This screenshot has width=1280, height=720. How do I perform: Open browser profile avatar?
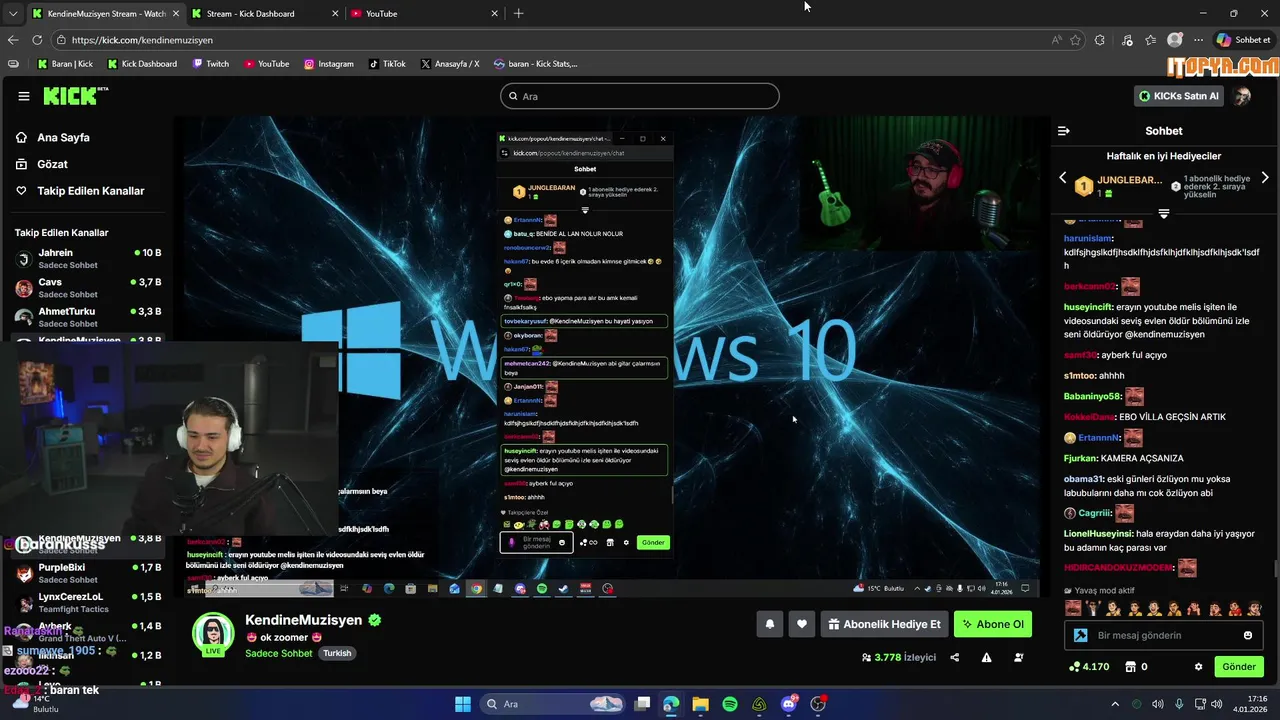tap(1175, 40)
